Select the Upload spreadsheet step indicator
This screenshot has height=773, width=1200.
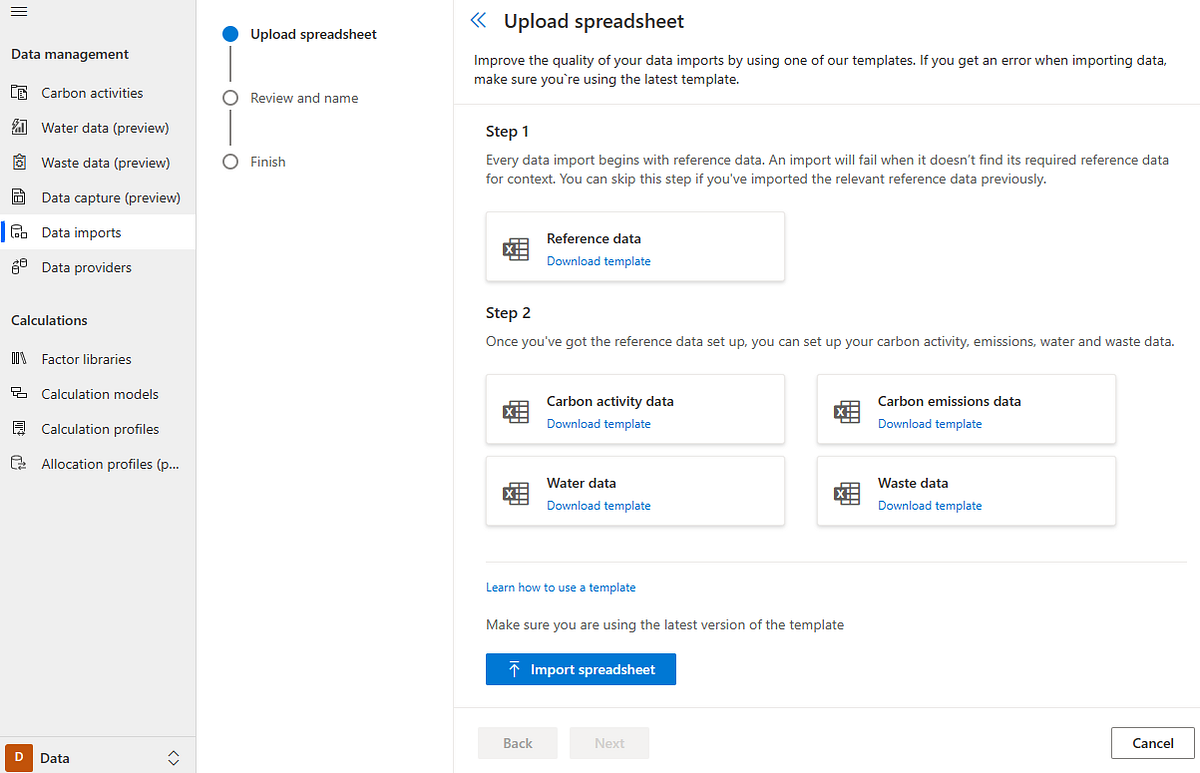(x=230, y=33)
